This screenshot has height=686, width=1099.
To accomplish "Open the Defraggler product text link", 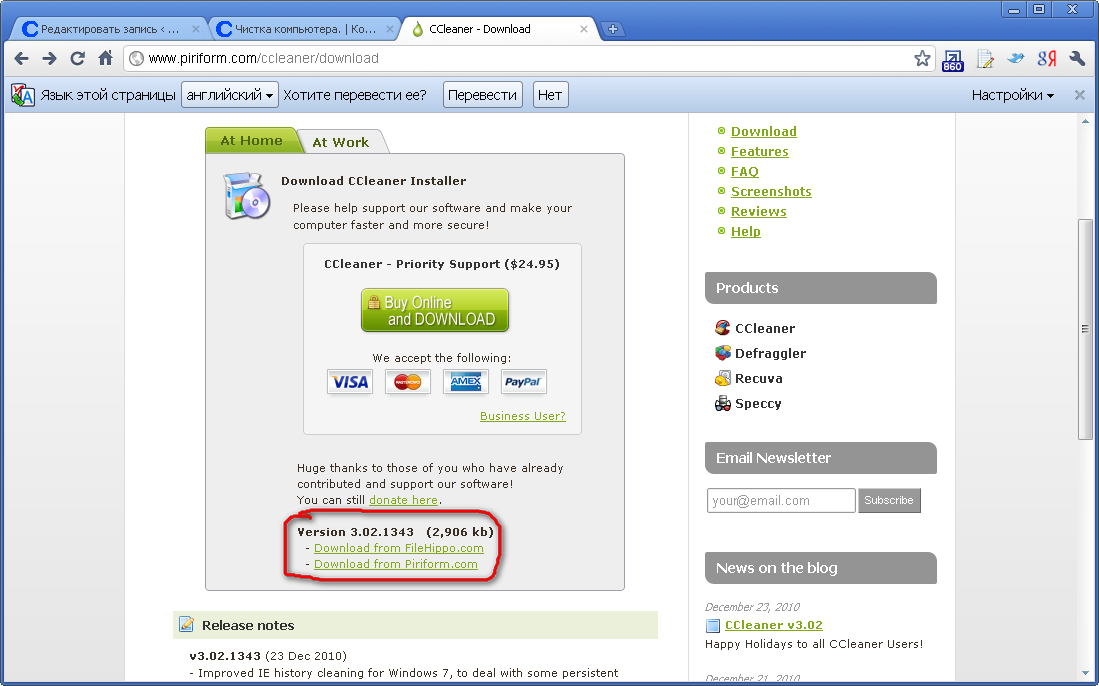I will point(771,354).
